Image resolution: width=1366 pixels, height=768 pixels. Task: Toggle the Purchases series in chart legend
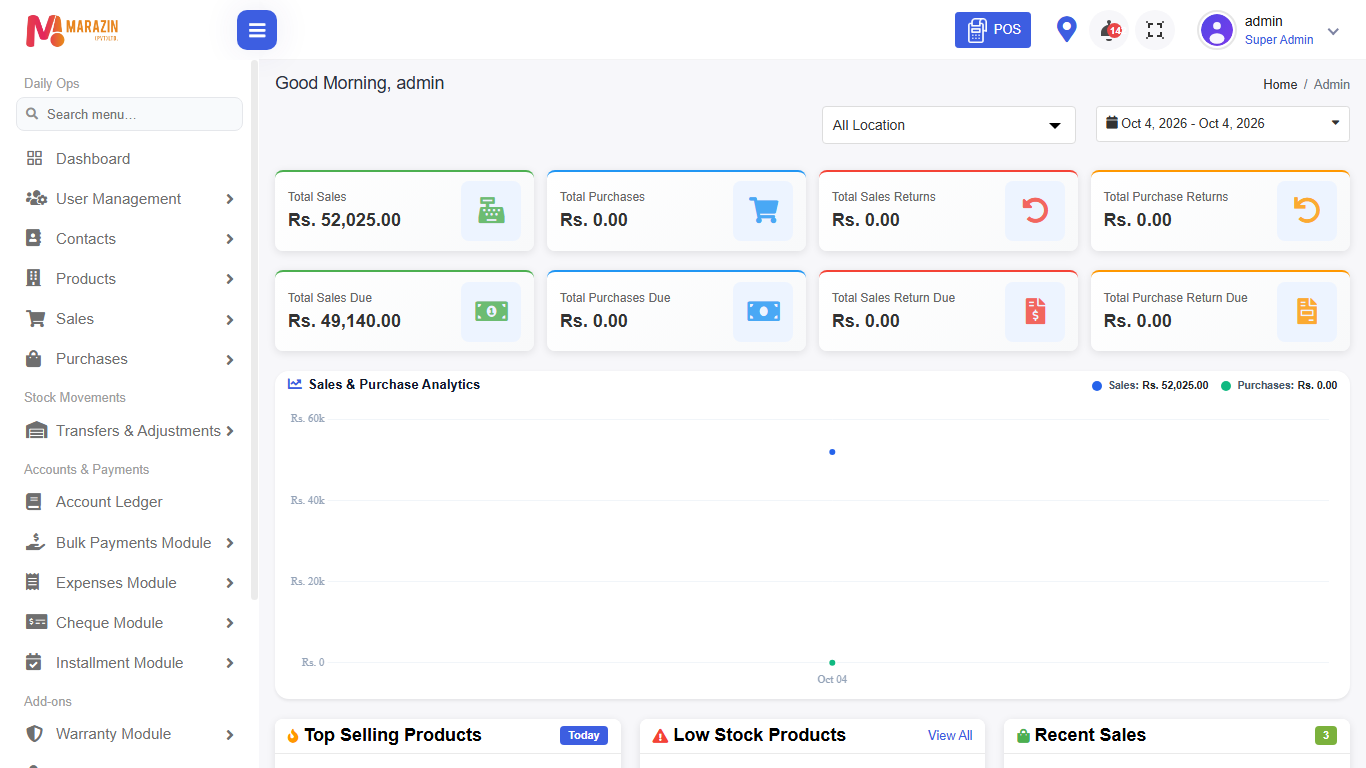tap(1279, 385)
